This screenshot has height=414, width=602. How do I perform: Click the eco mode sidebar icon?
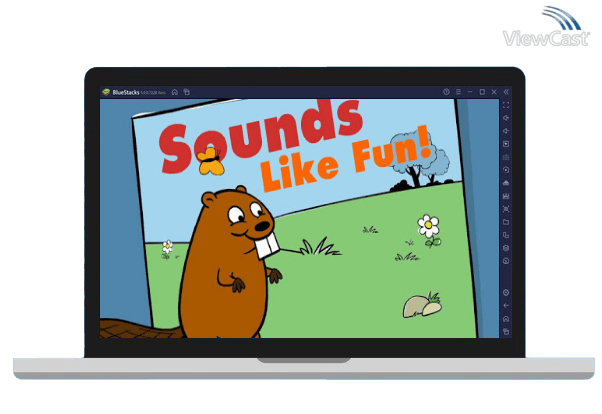point(506,183)
